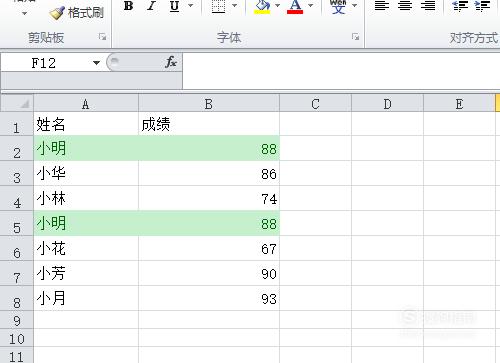Select row 1 header
This screenshot has height=363, width=500.
(17, 124)
